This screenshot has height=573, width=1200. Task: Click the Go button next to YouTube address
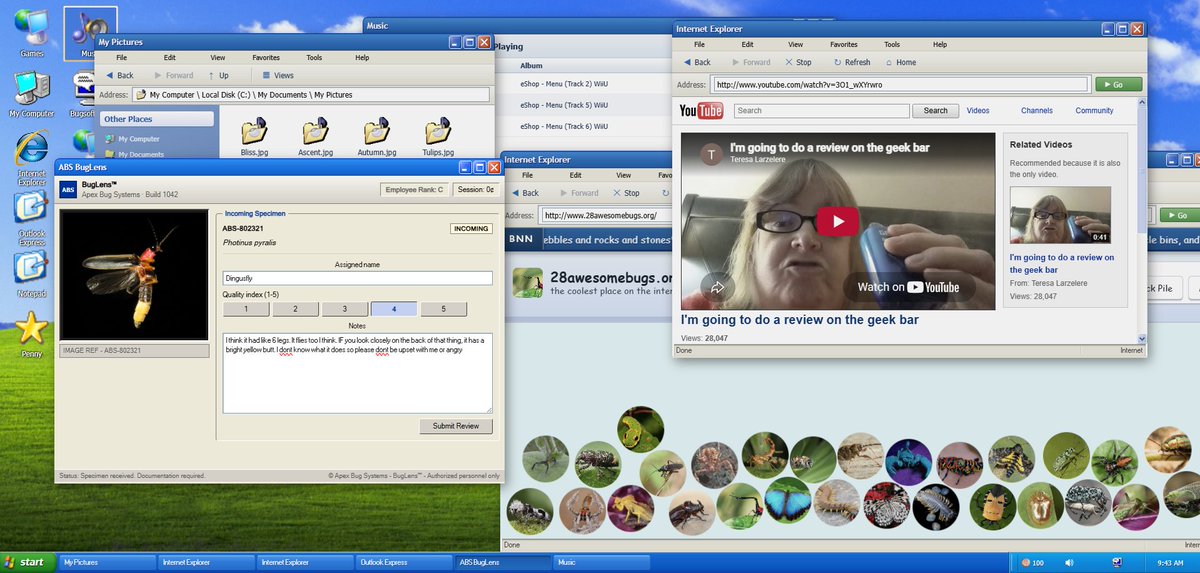pyautogui.click(x=1118, y=85)
